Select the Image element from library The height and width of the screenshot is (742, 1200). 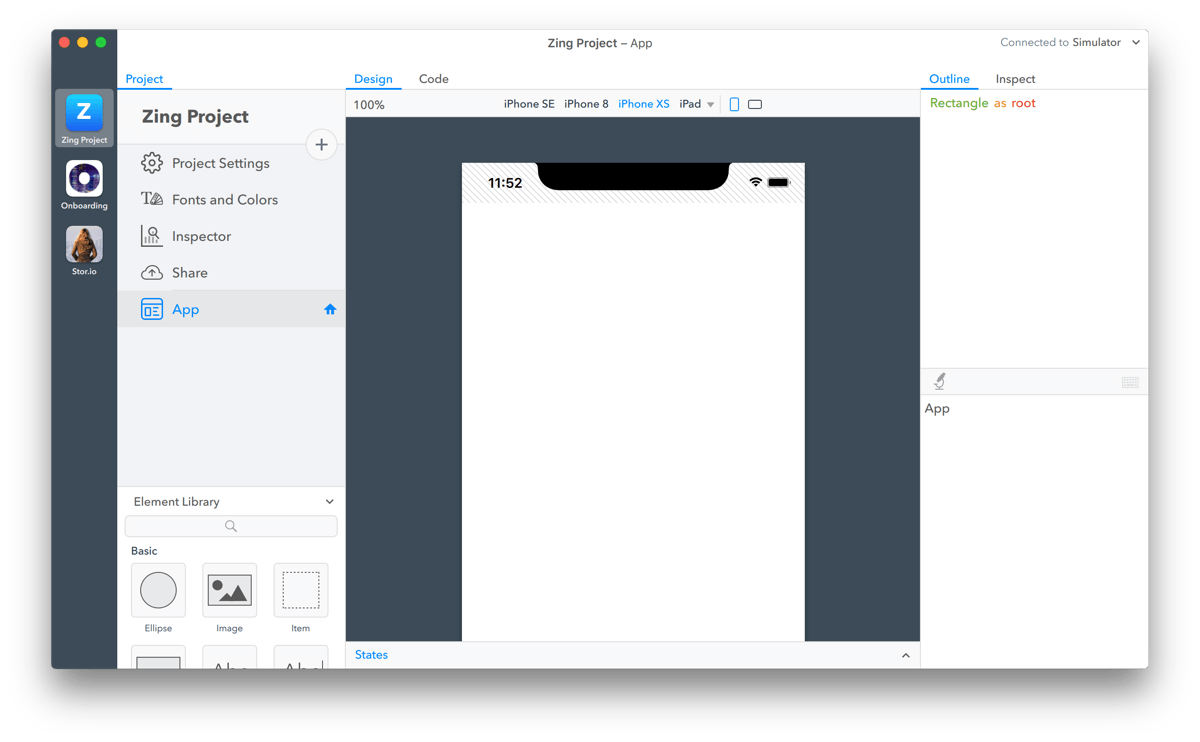point(229,590)
